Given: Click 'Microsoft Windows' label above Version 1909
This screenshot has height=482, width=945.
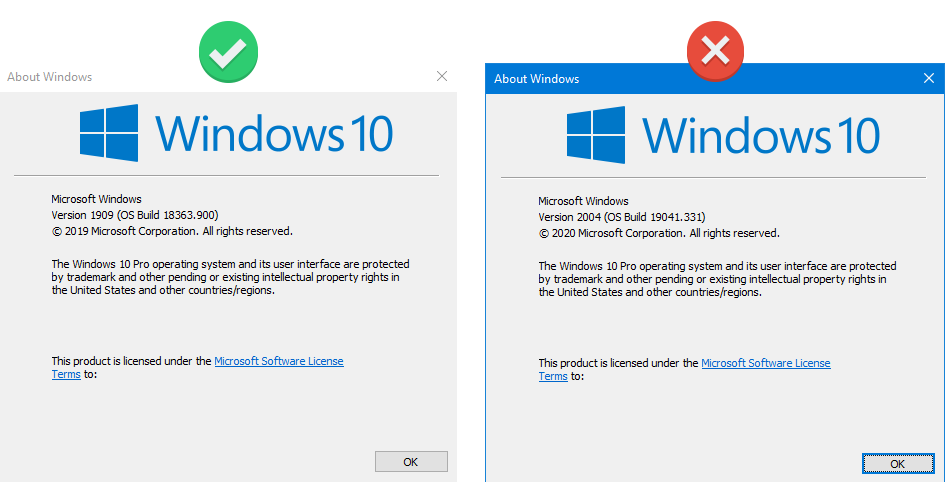Looking at the screenshot, I should coord(96,199).
